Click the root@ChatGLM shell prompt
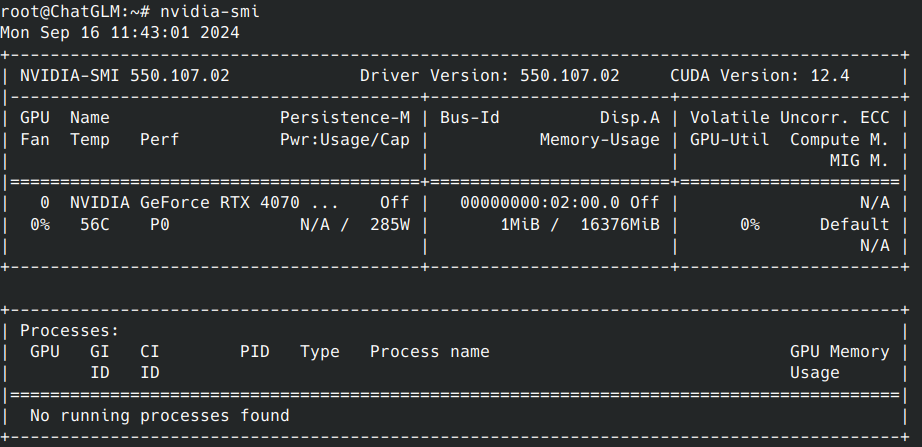922x447 pixels. point(70,11)
